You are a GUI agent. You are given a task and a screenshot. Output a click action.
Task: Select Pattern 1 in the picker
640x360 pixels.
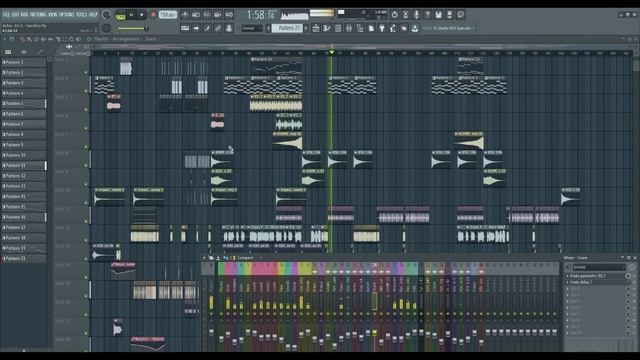24,62
